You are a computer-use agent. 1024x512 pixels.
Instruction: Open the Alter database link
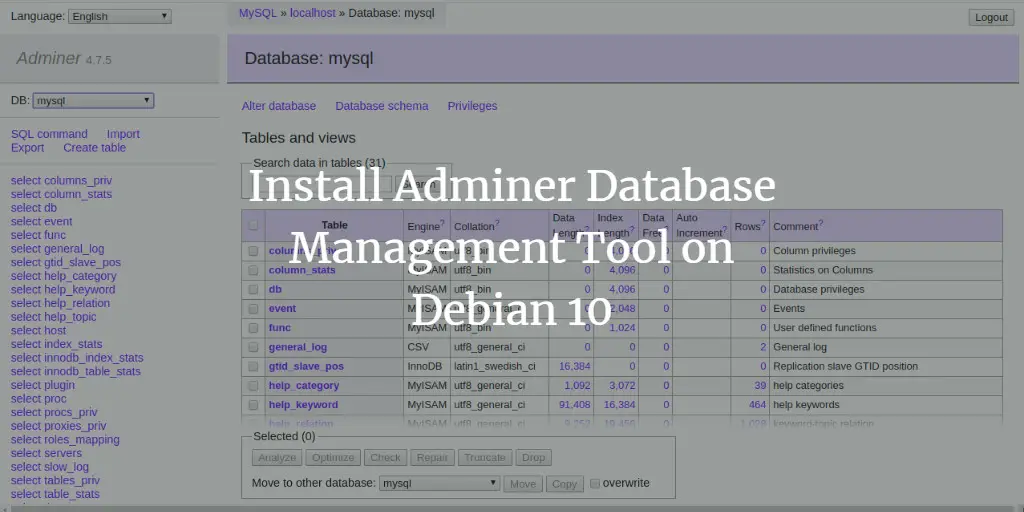[279, 106]
